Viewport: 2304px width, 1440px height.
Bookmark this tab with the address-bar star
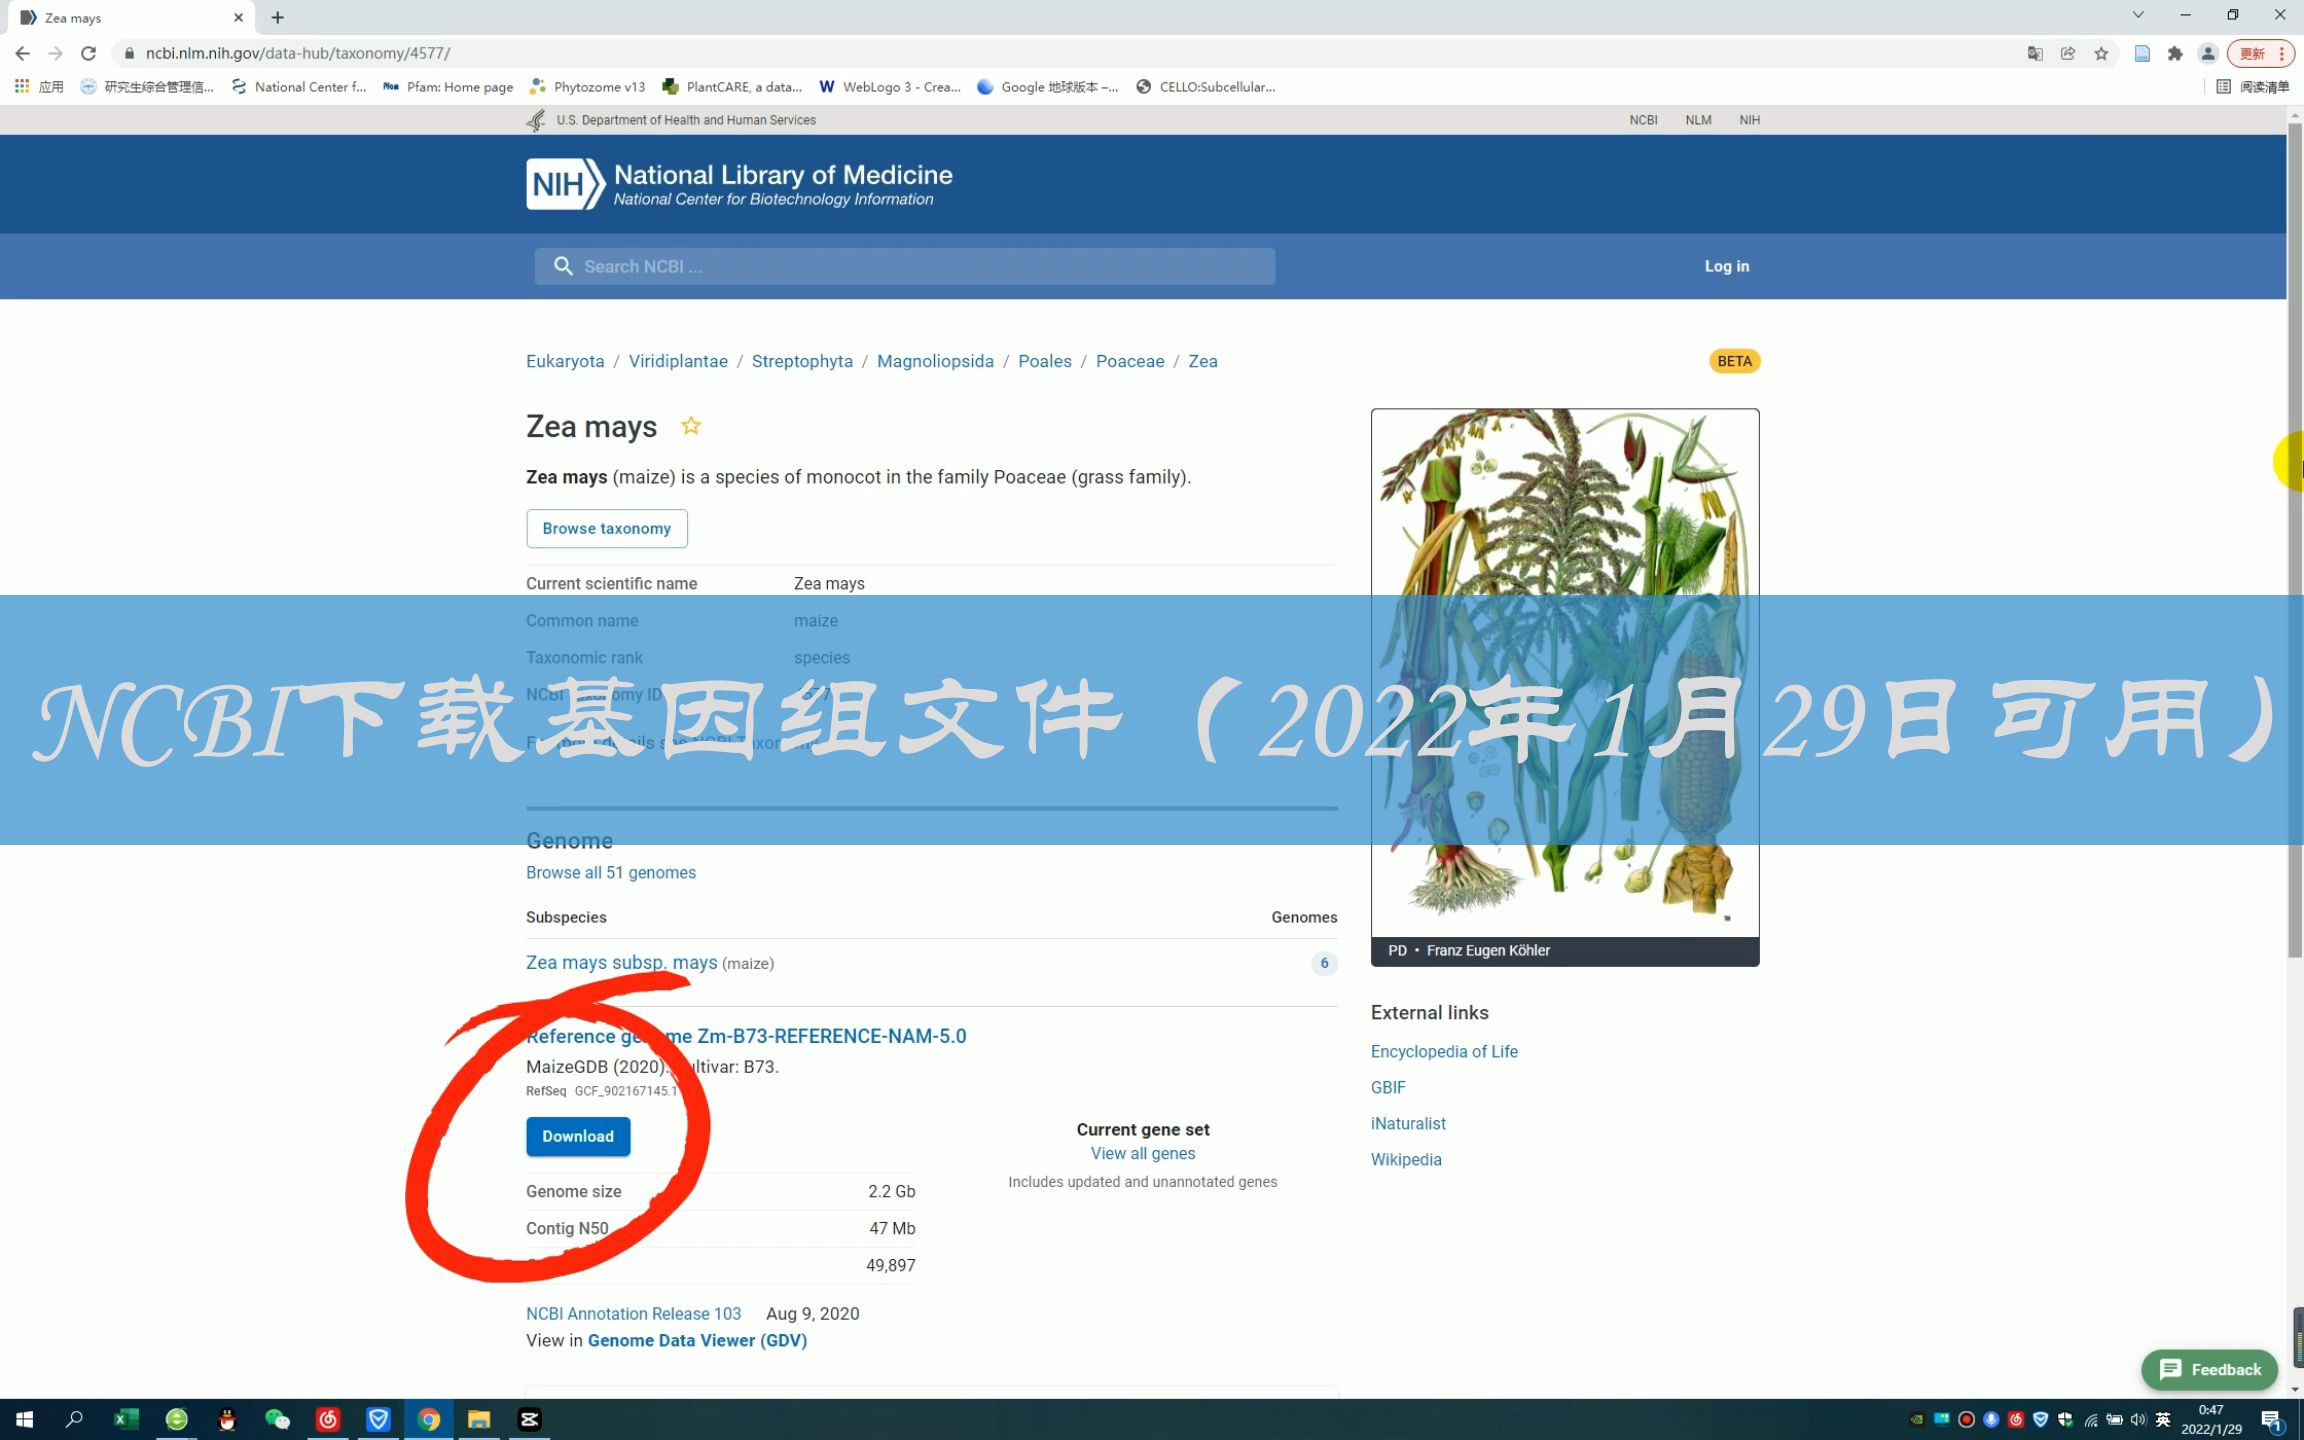tap(2101, 54)
